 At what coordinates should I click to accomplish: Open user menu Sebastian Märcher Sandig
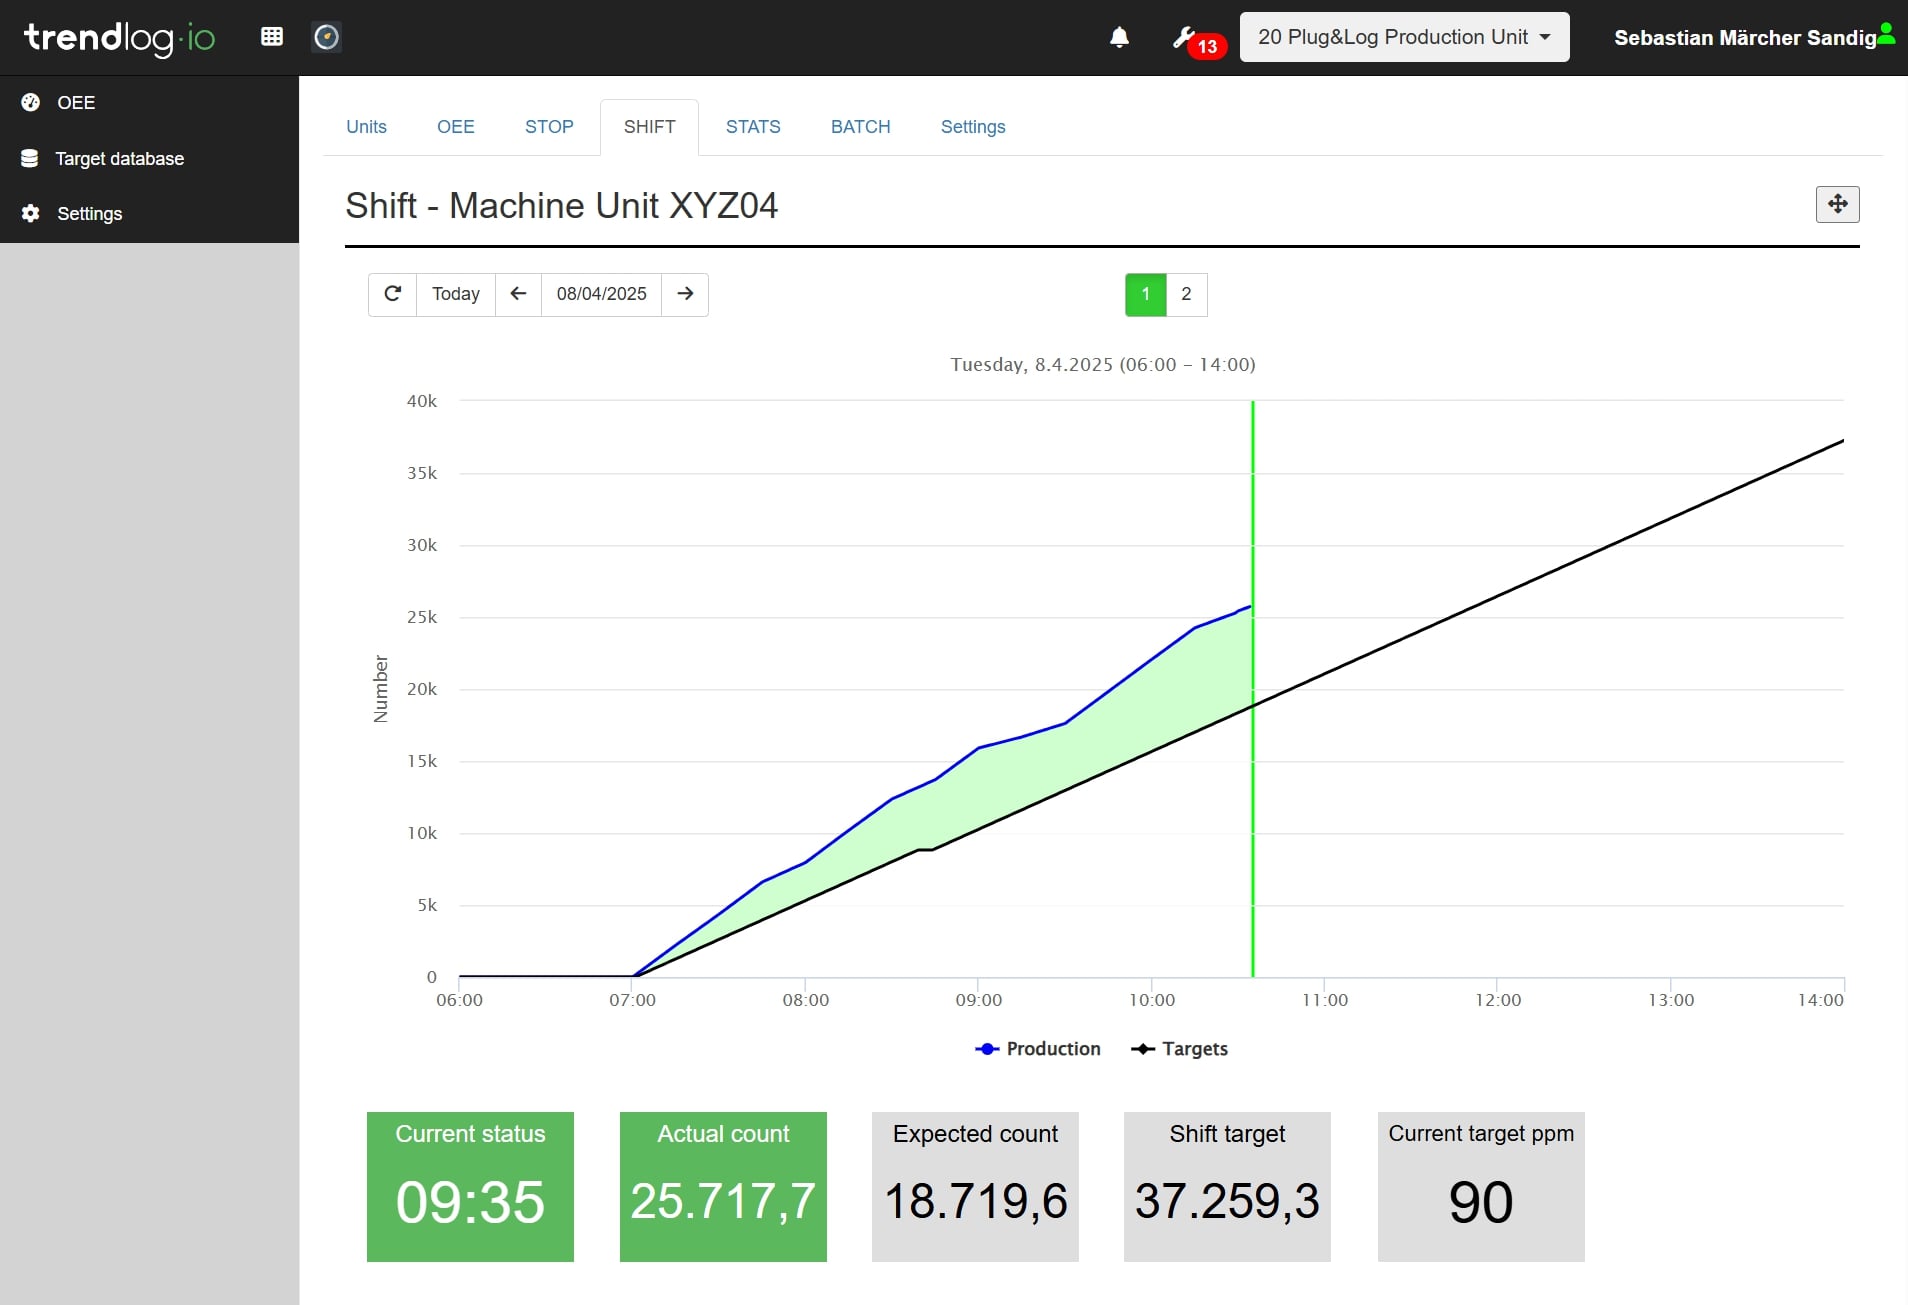(x=1744, y=38)
